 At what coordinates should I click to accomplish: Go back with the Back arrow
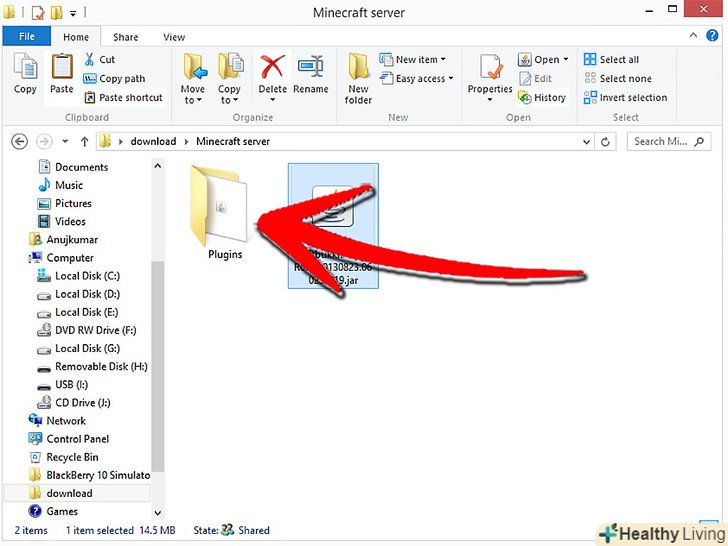[19, 141]
